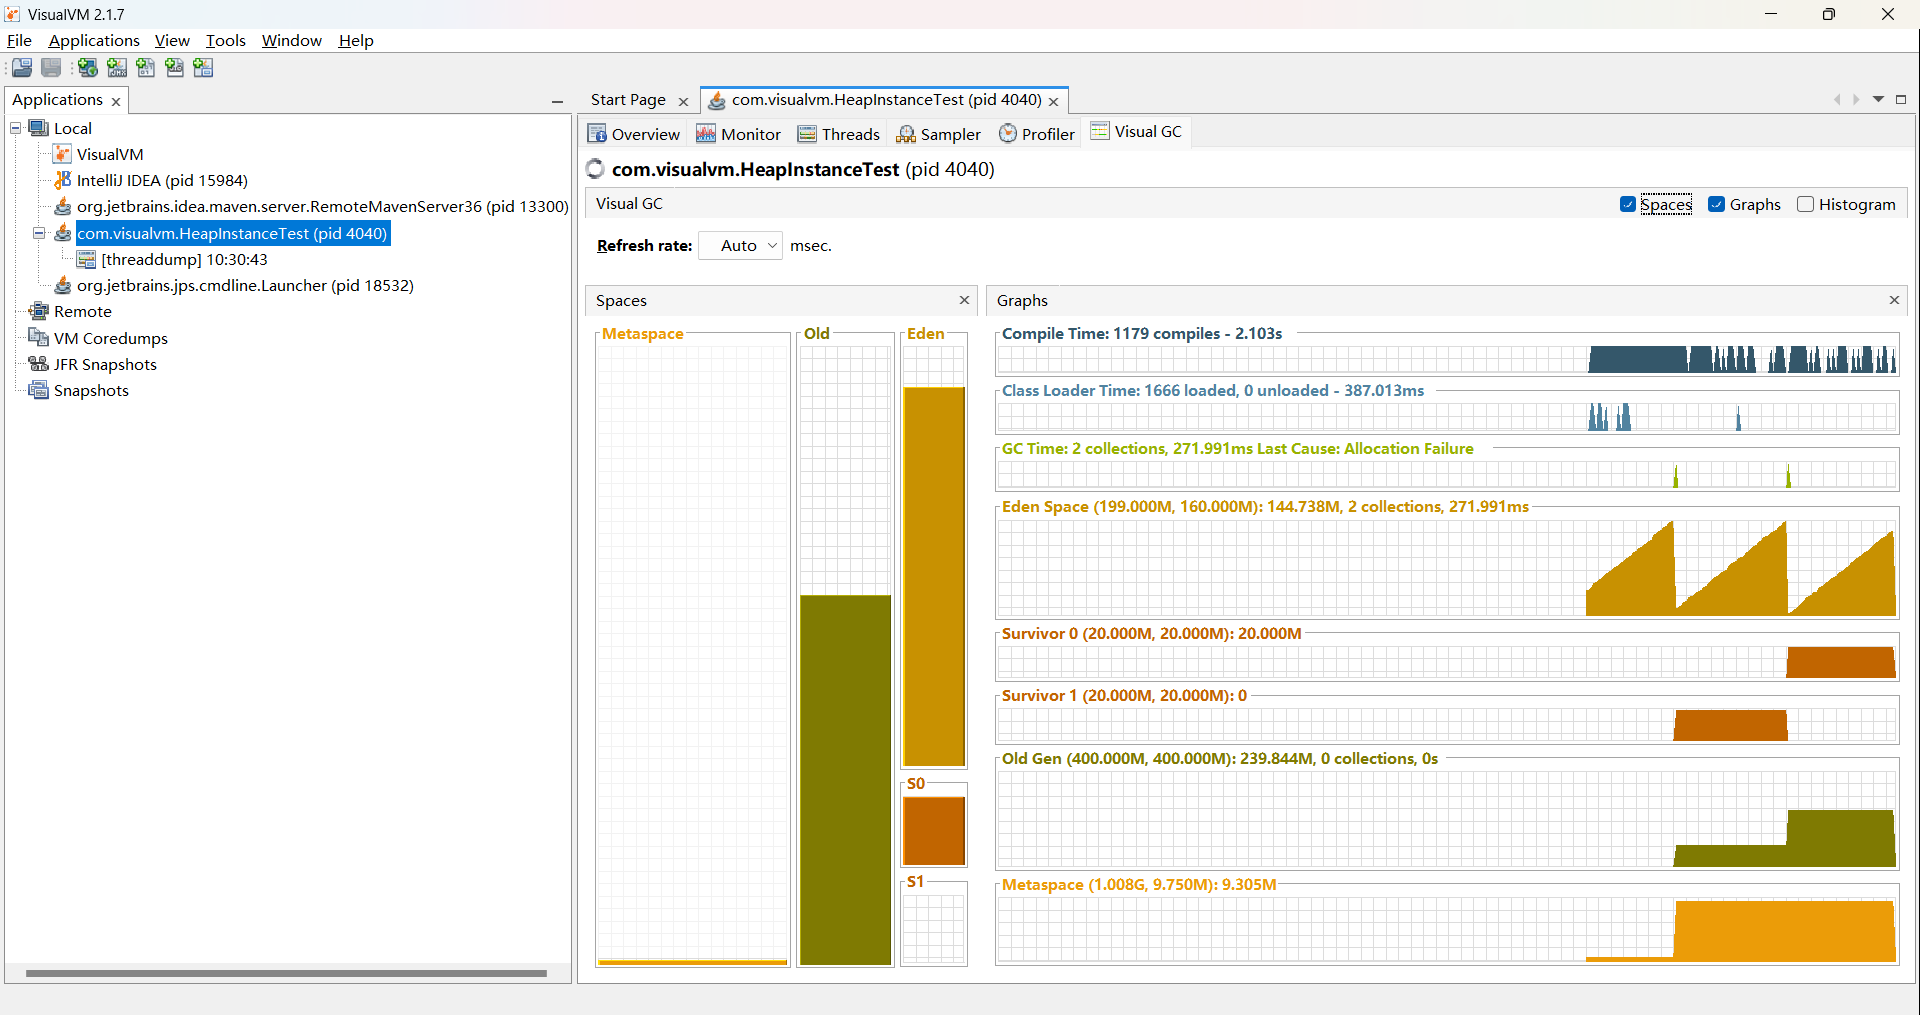Collapse the HeapInstanceTest tree node
Image resolution: width=1920 pixels, height=1015 pixels.
click(39, 233)
